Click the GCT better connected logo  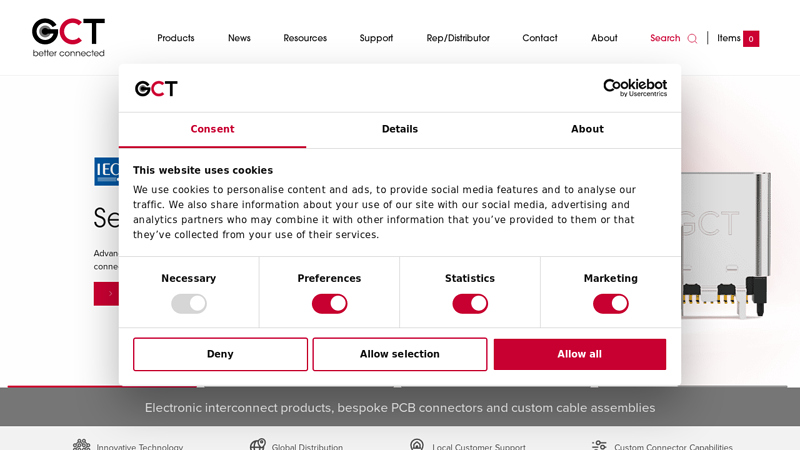[68, 37]
